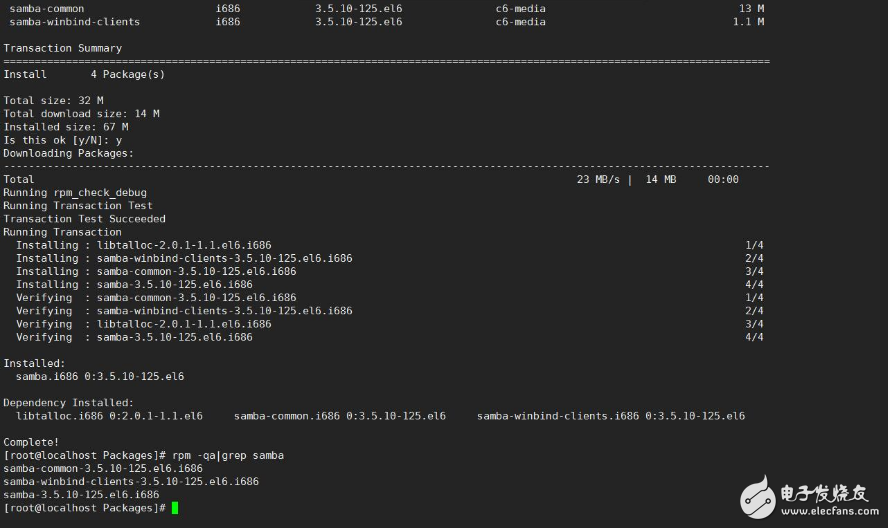The image size is (888, 528).
Task: Click the 'Downloading Packages:' line
Action: 68,153
